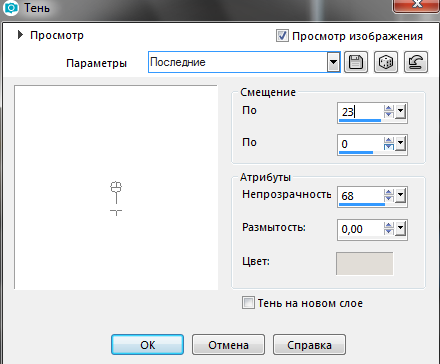Click into the offset field containing 23
The image size is (440, 364).
coord(361,111)
